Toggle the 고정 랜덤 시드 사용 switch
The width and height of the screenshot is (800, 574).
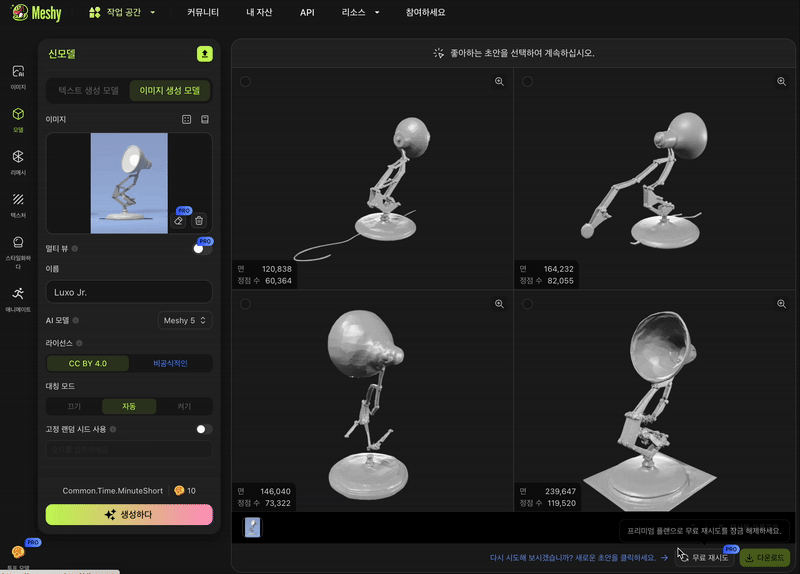(204, 429)
